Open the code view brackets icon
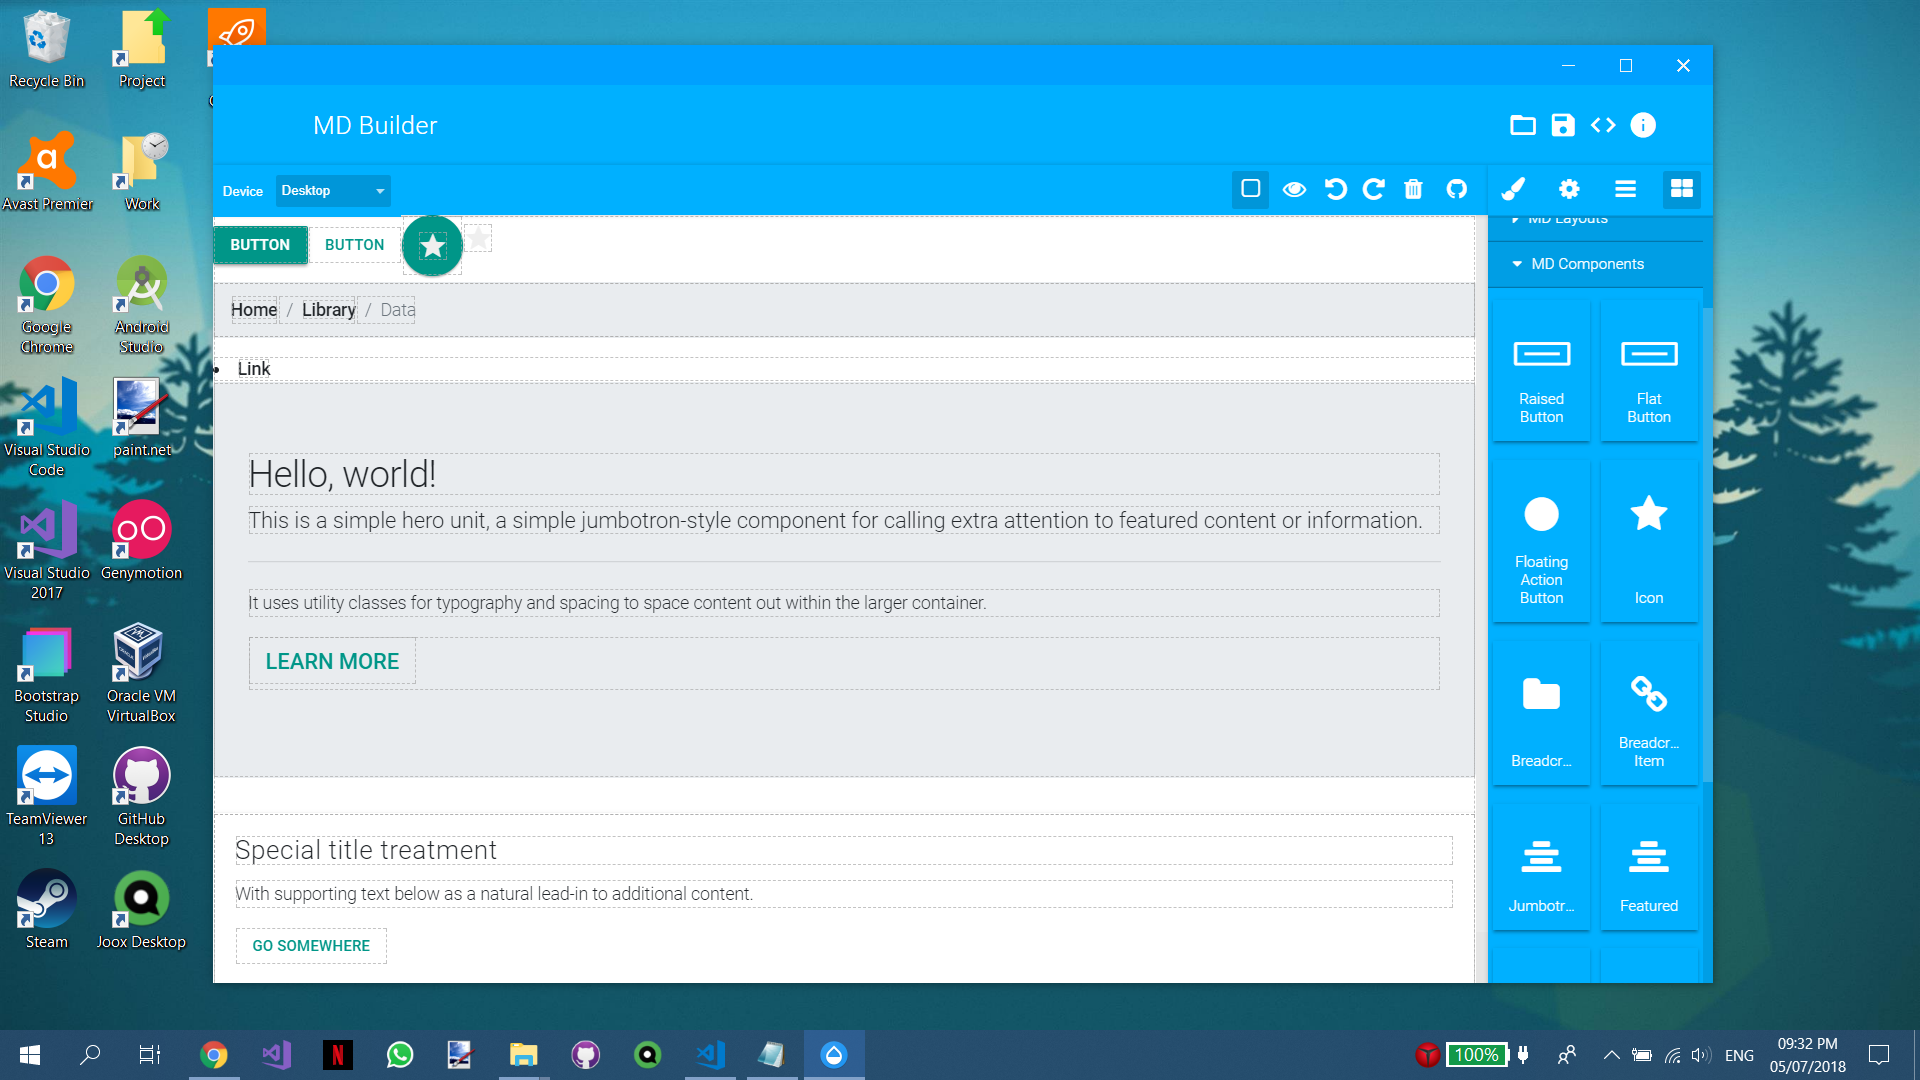The width and height of the screenshot is (1920, 1080). (x=1603, y=125)
